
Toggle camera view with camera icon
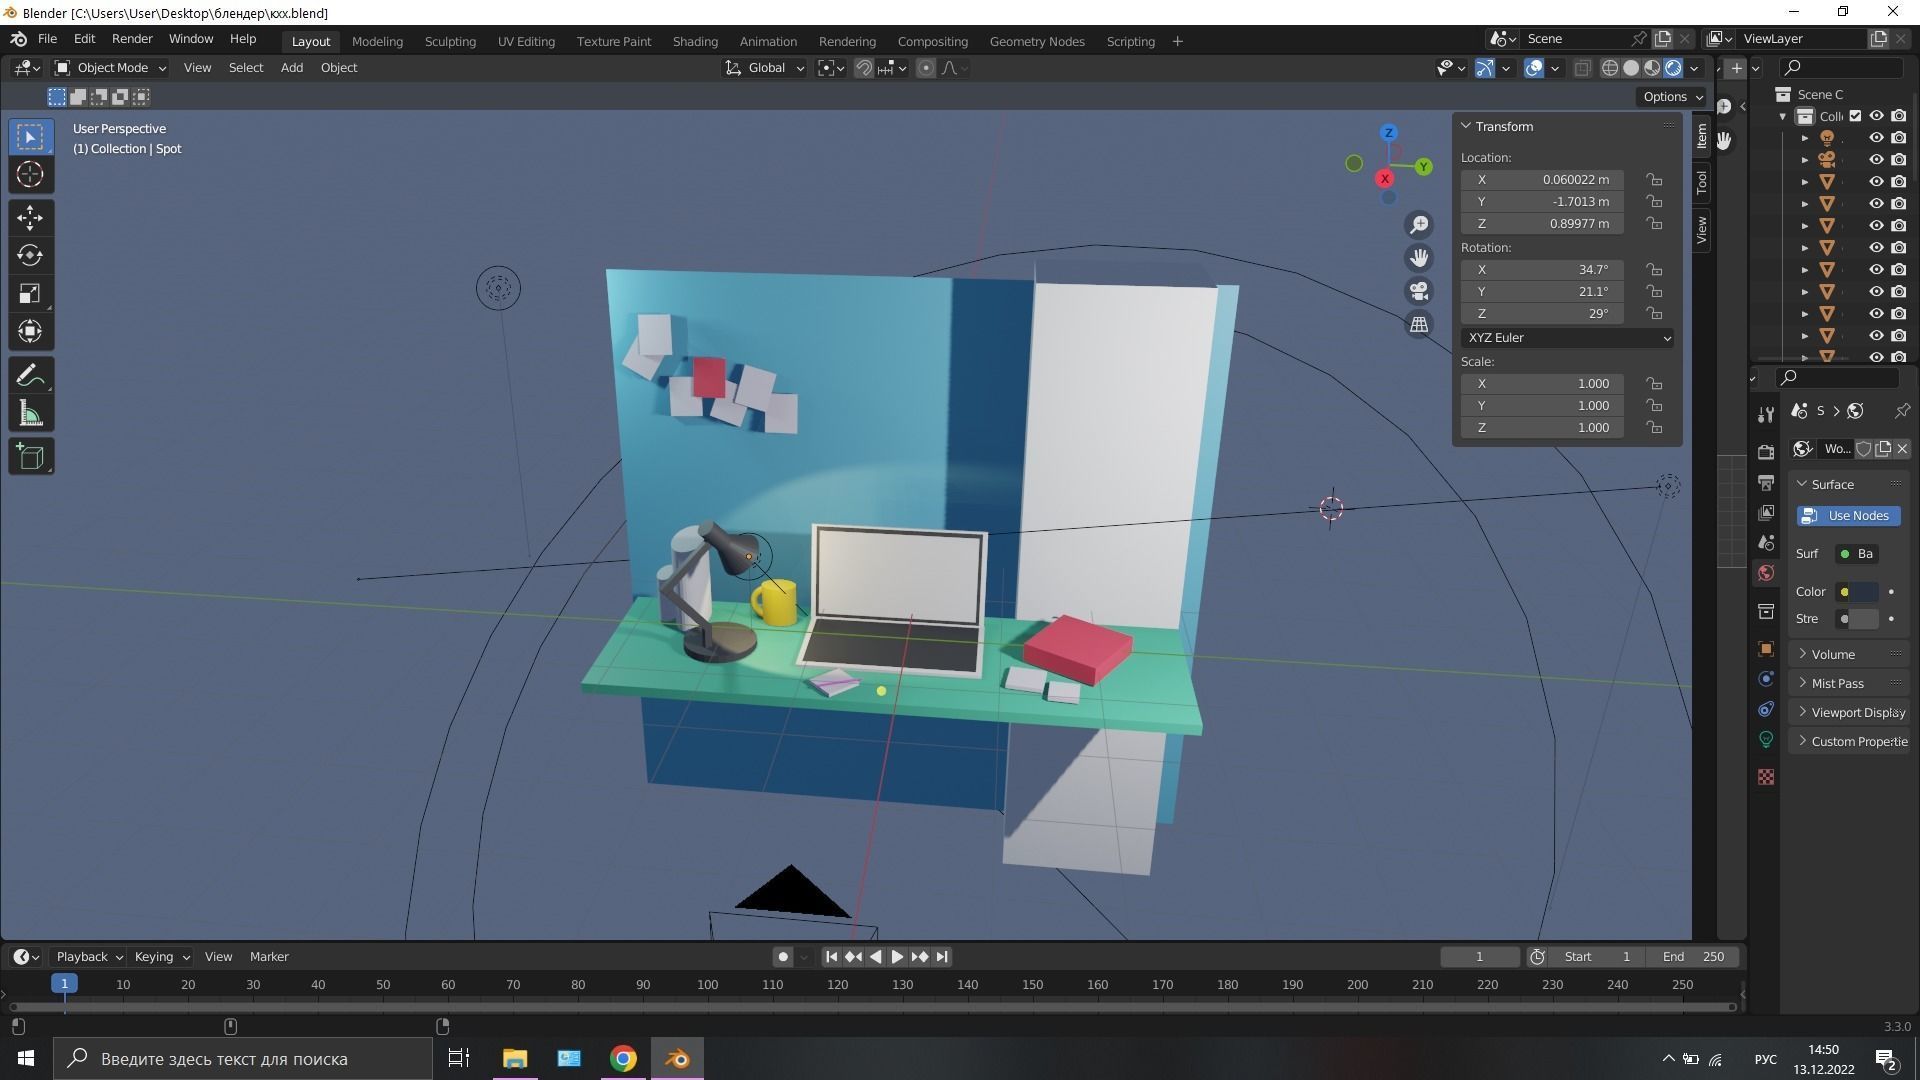coord(1419,291)
